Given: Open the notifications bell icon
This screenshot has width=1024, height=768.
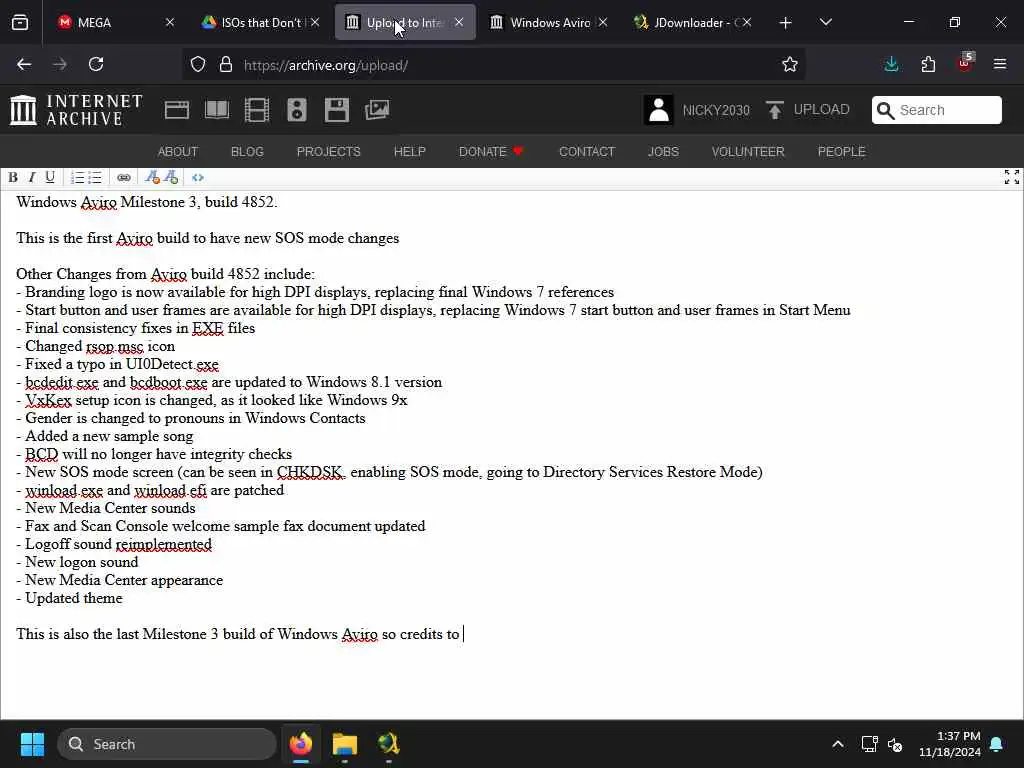Looking at the screenshot, I should point(997,744).
